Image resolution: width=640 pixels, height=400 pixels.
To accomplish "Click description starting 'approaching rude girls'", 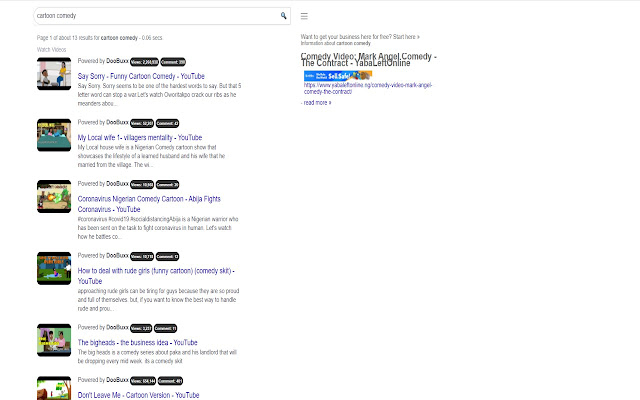I will tap(158, 300).
